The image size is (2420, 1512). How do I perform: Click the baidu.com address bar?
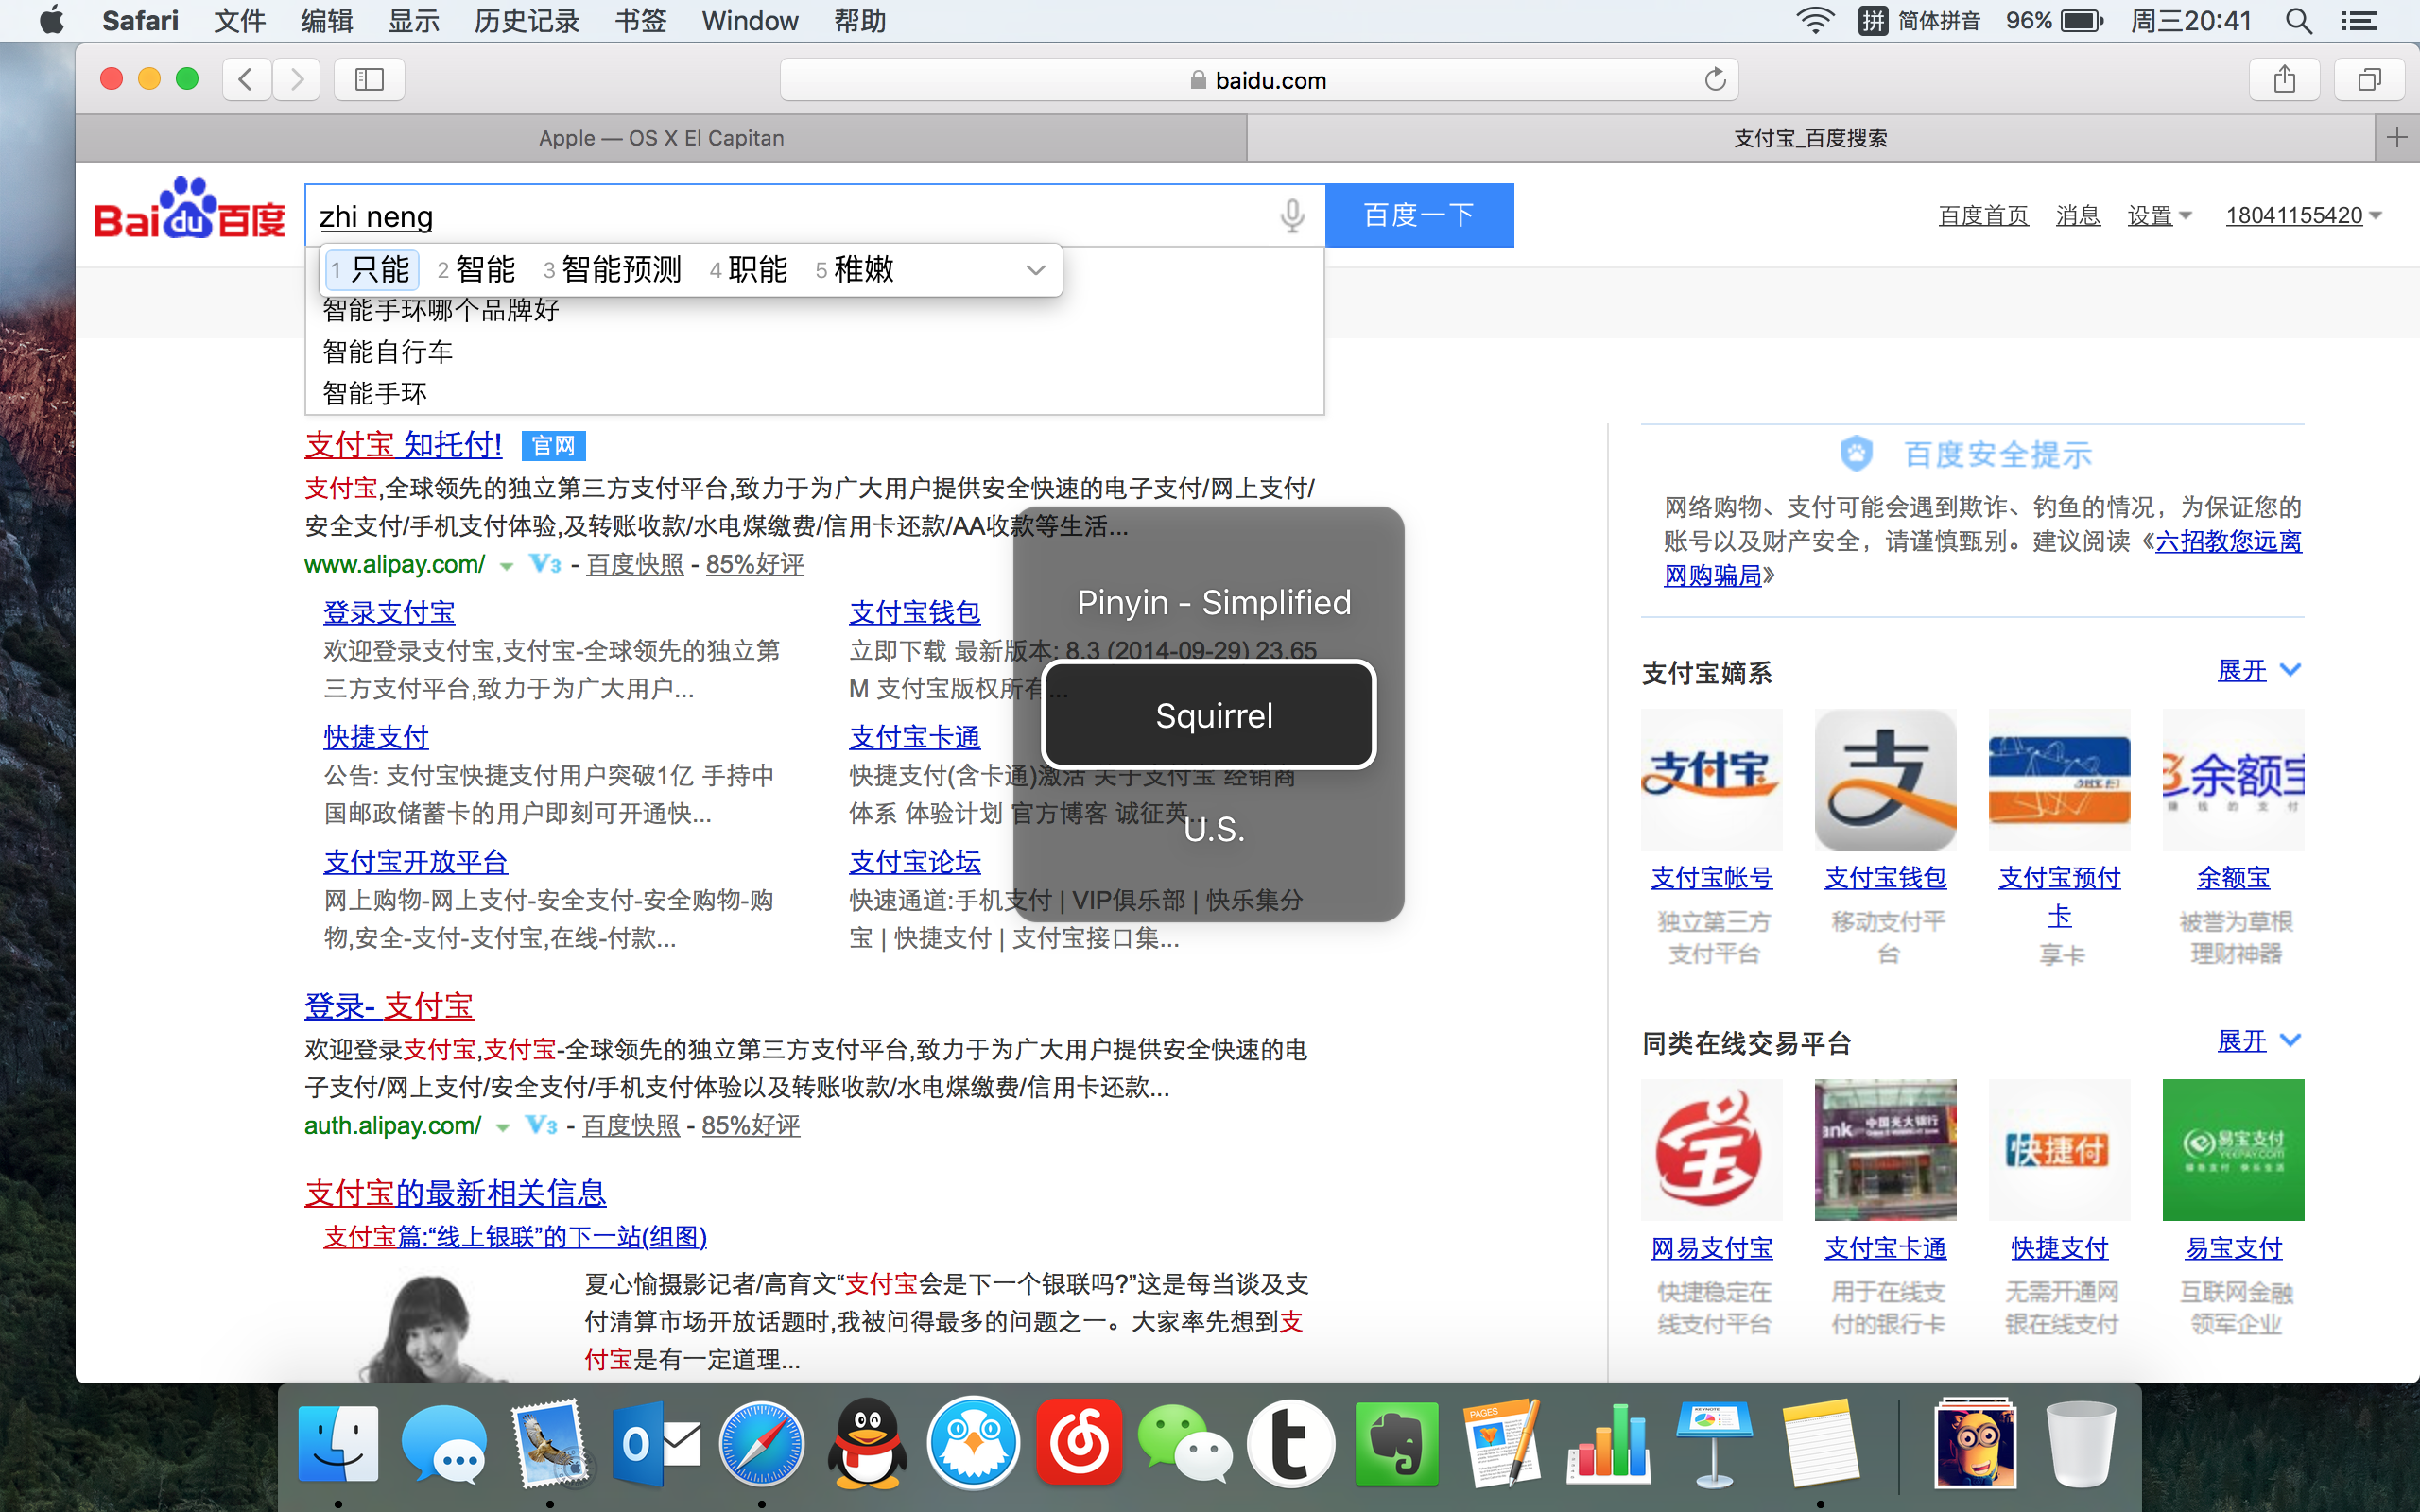pyautogui.click(x=1259, y=79)
